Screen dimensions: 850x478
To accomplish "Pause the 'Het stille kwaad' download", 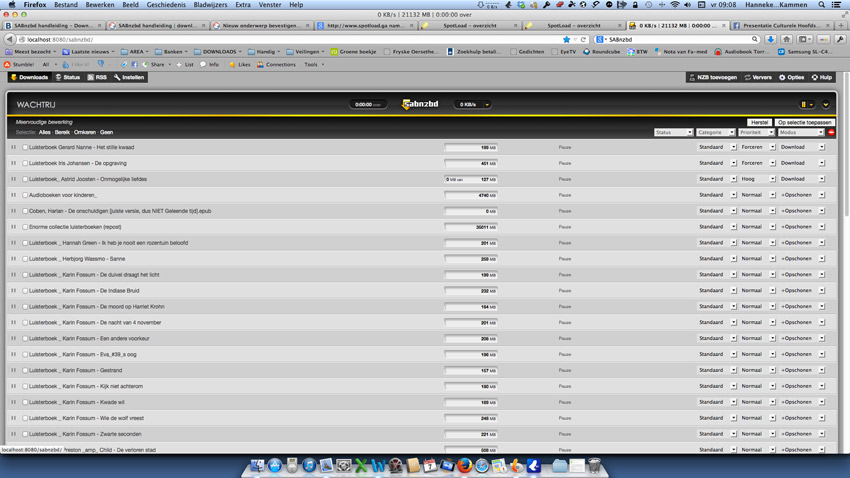I will point(14,147).
